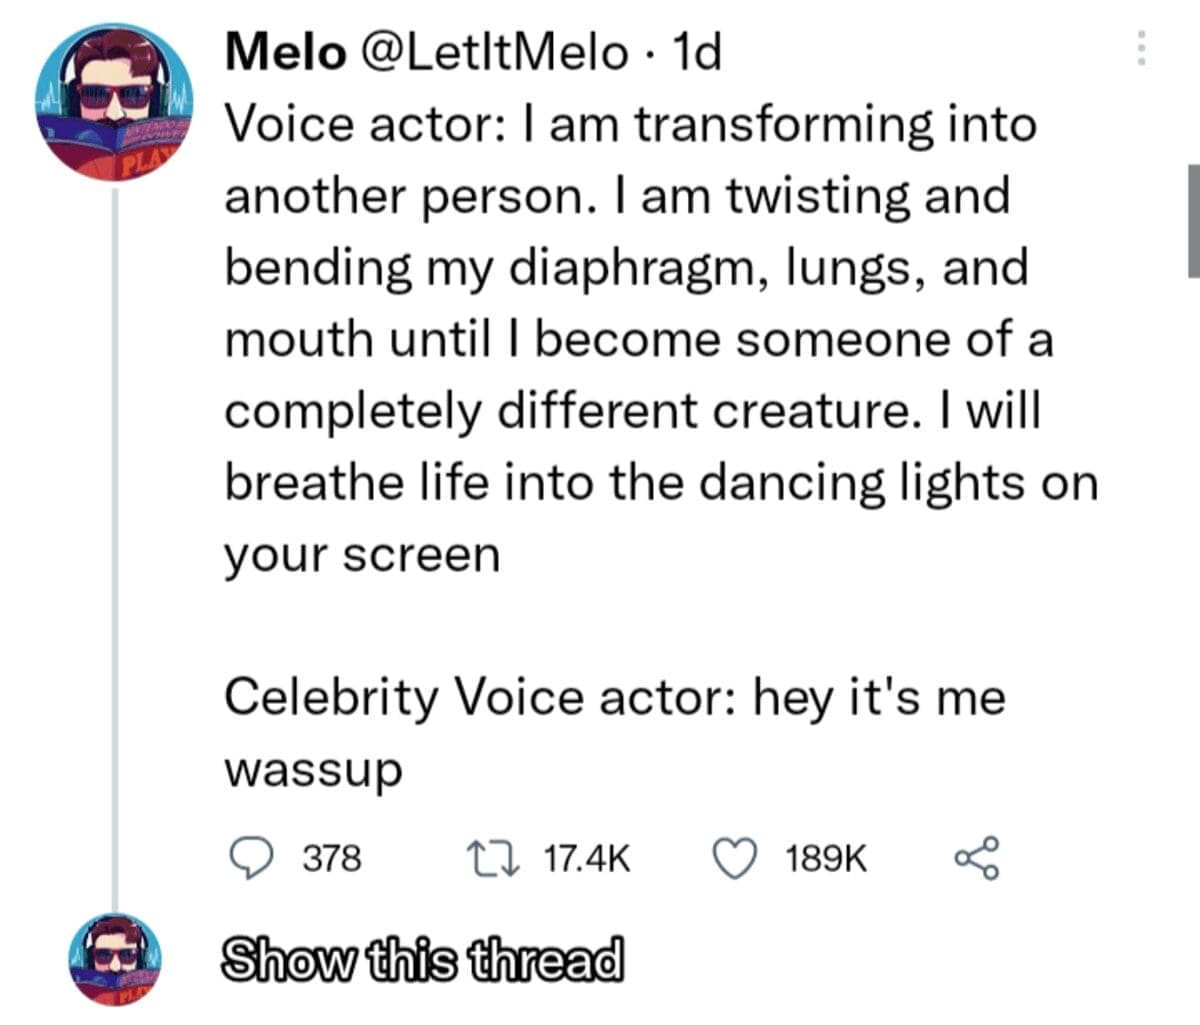This screenshot has width=1200, height=1025.
Task: Click the small avatar beside Show this thread
Action: pos(115,959)
